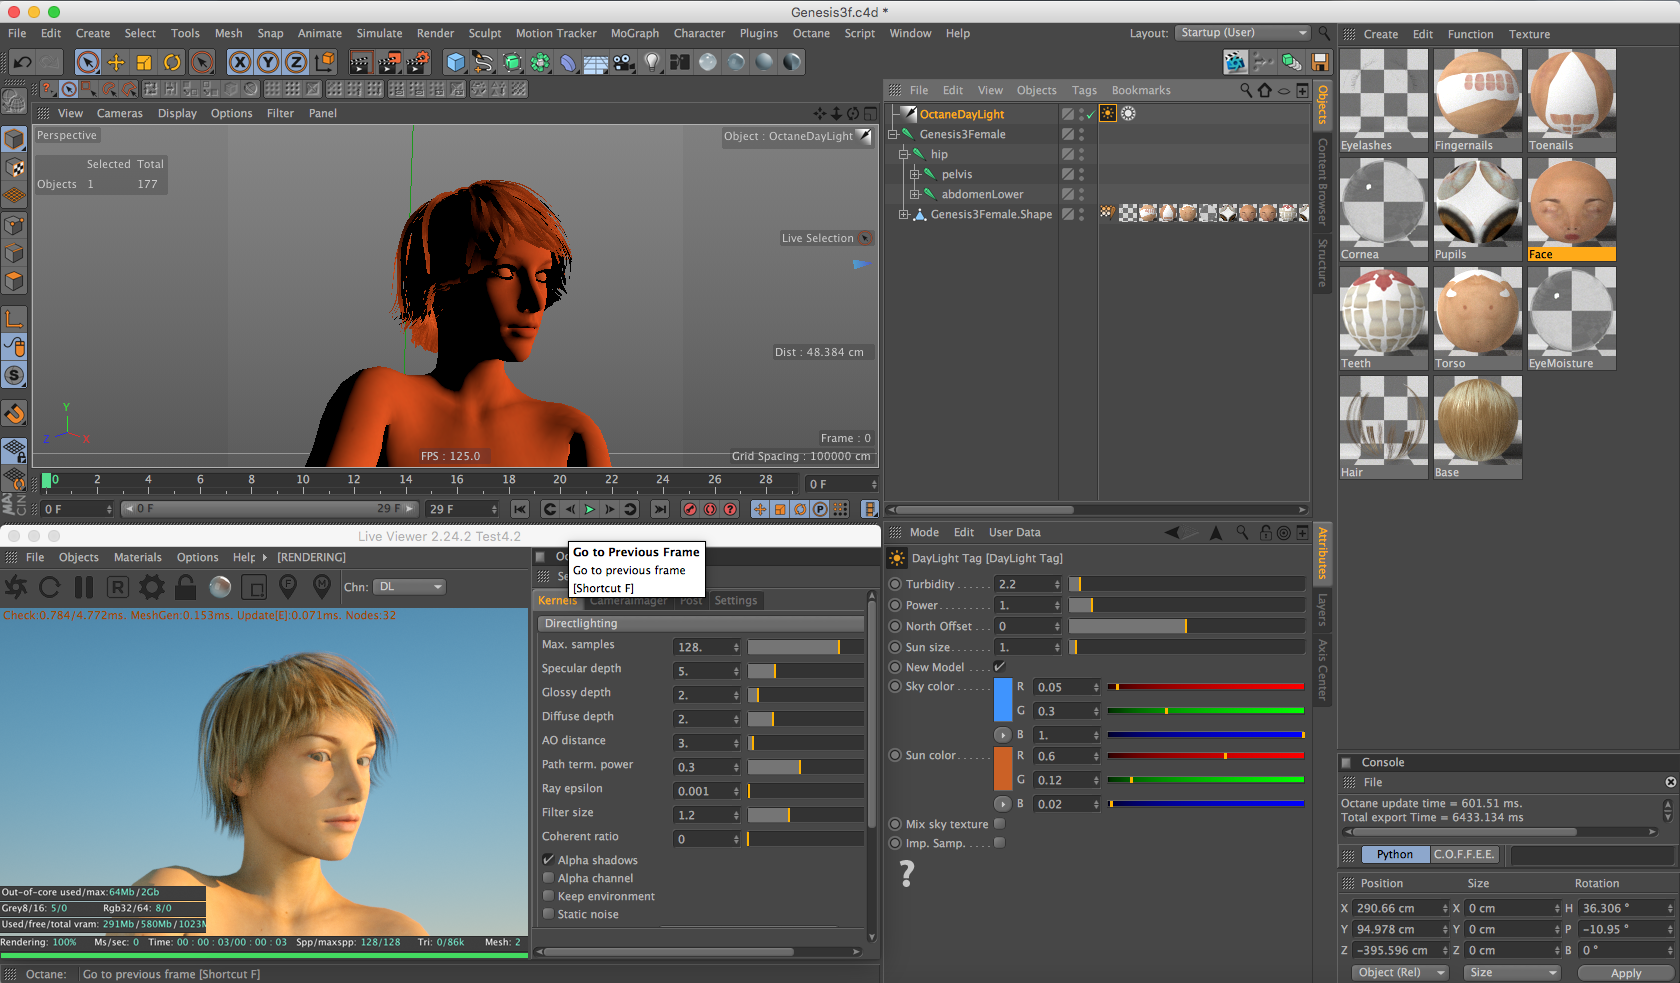Open Octane settings gear in Live Viewer
Screen dimensions: 1680x983
tap(152, 587)
